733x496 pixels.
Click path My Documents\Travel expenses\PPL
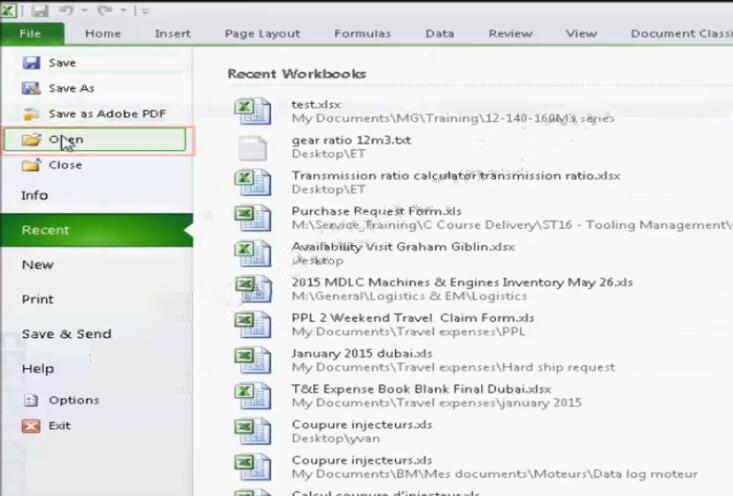click(x=408, y=332)
